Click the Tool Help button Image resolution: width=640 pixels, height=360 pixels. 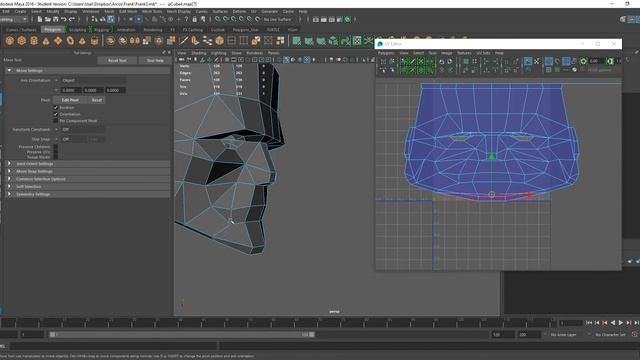coord(155,60)
